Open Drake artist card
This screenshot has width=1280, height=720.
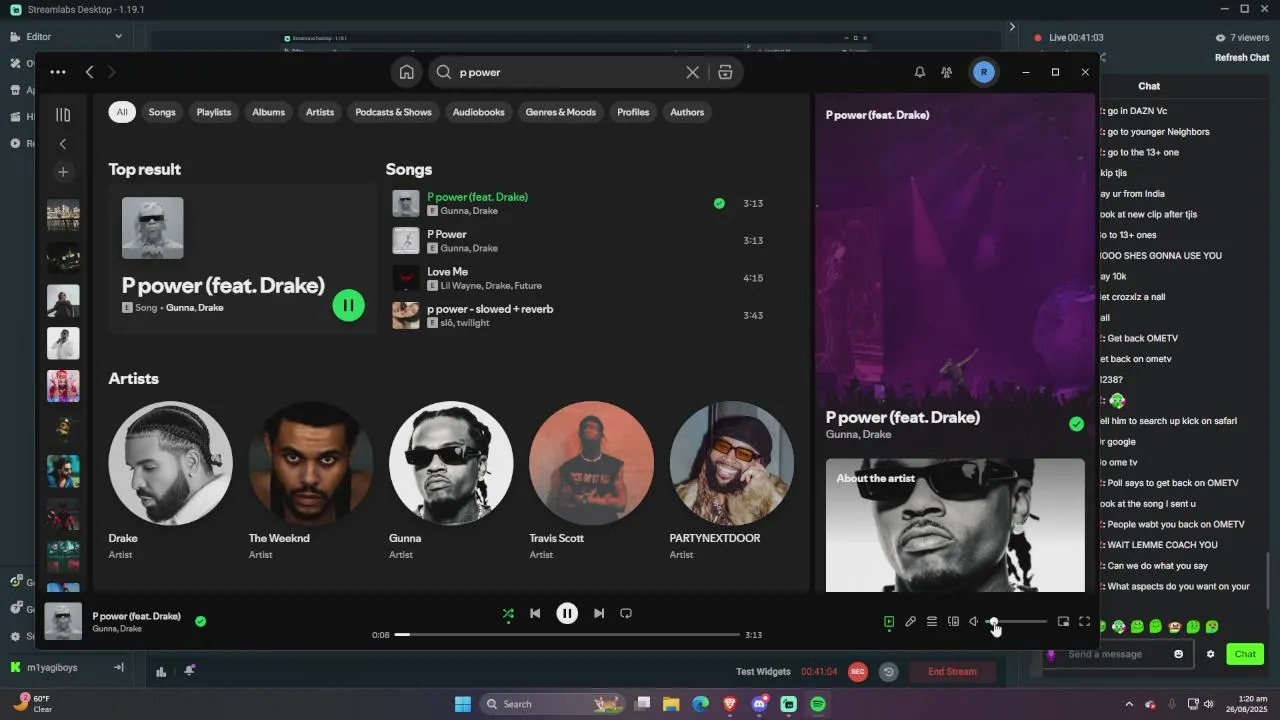(x=171, y=481)
